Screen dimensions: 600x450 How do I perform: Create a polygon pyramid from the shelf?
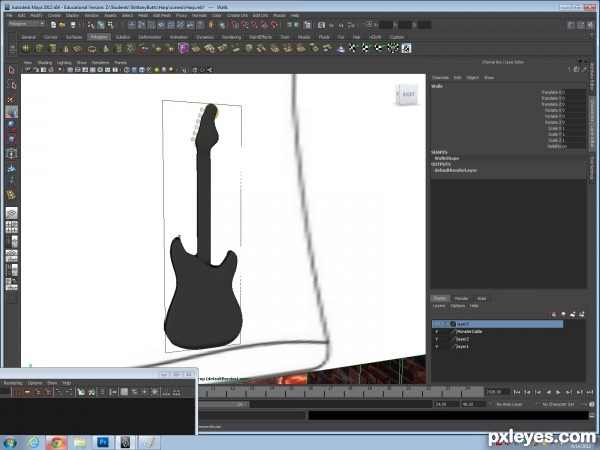click(x=105, y=48)
